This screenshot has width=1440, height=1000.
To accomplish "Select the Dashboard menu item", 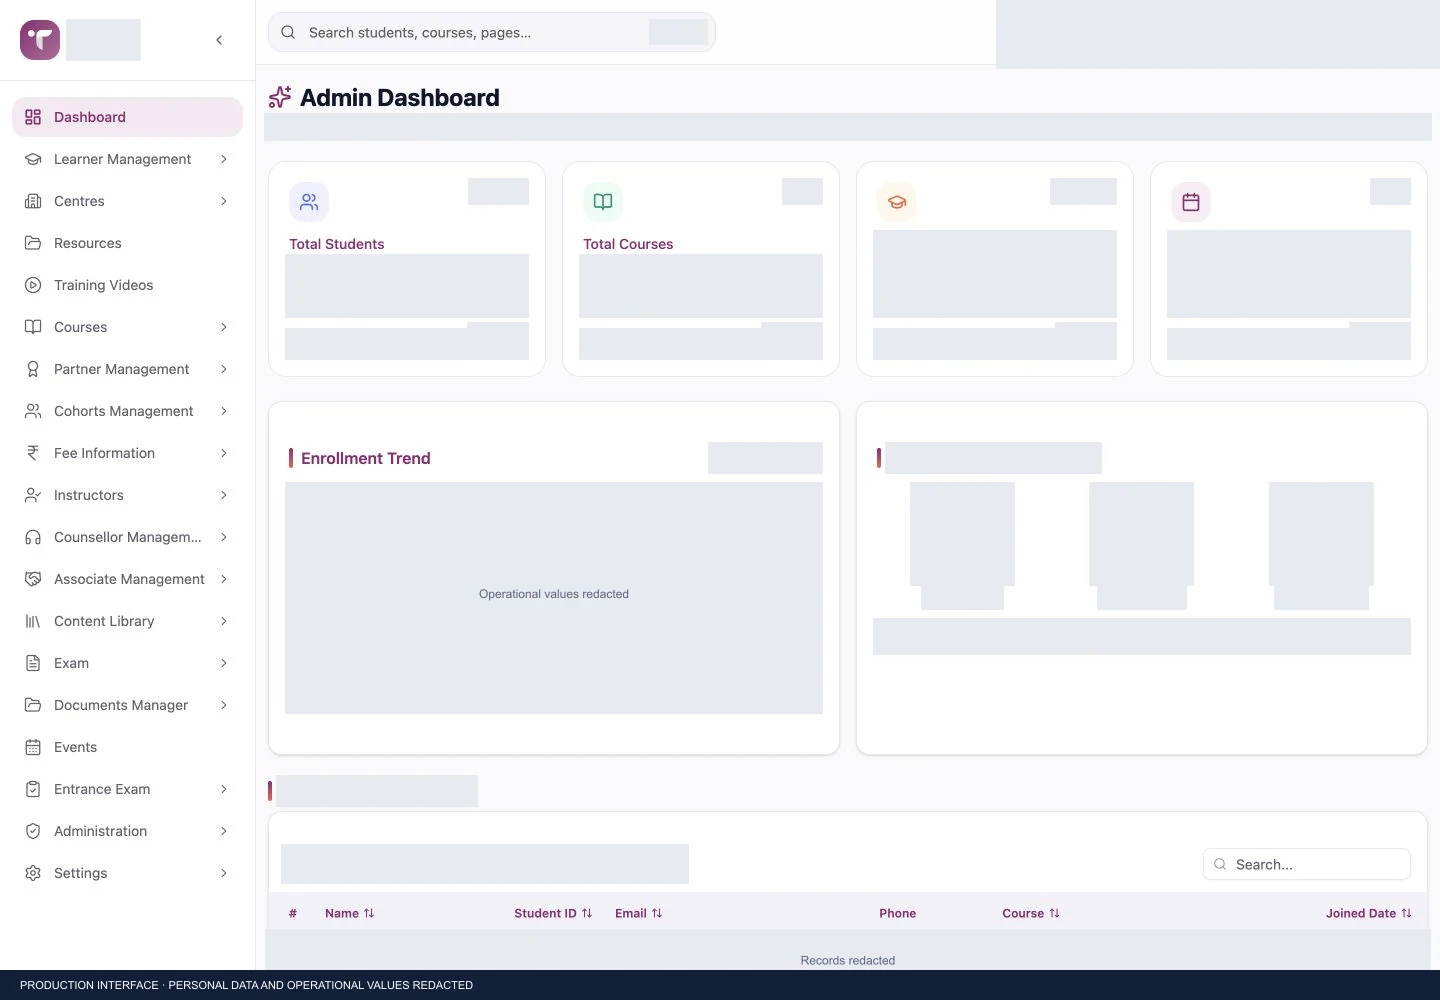I will (127, 117).
